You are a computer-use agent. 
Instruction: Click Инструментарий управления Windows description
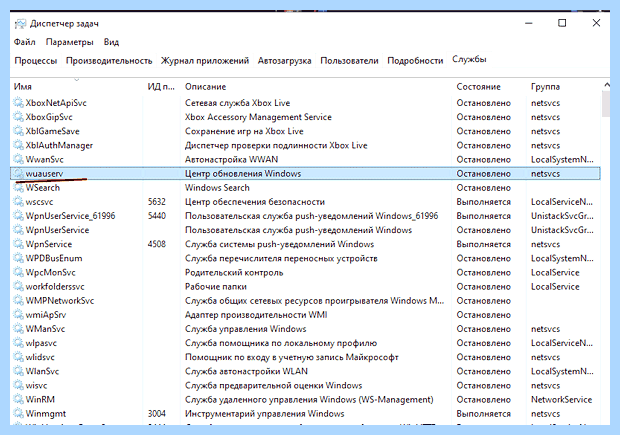pos(265,414)
